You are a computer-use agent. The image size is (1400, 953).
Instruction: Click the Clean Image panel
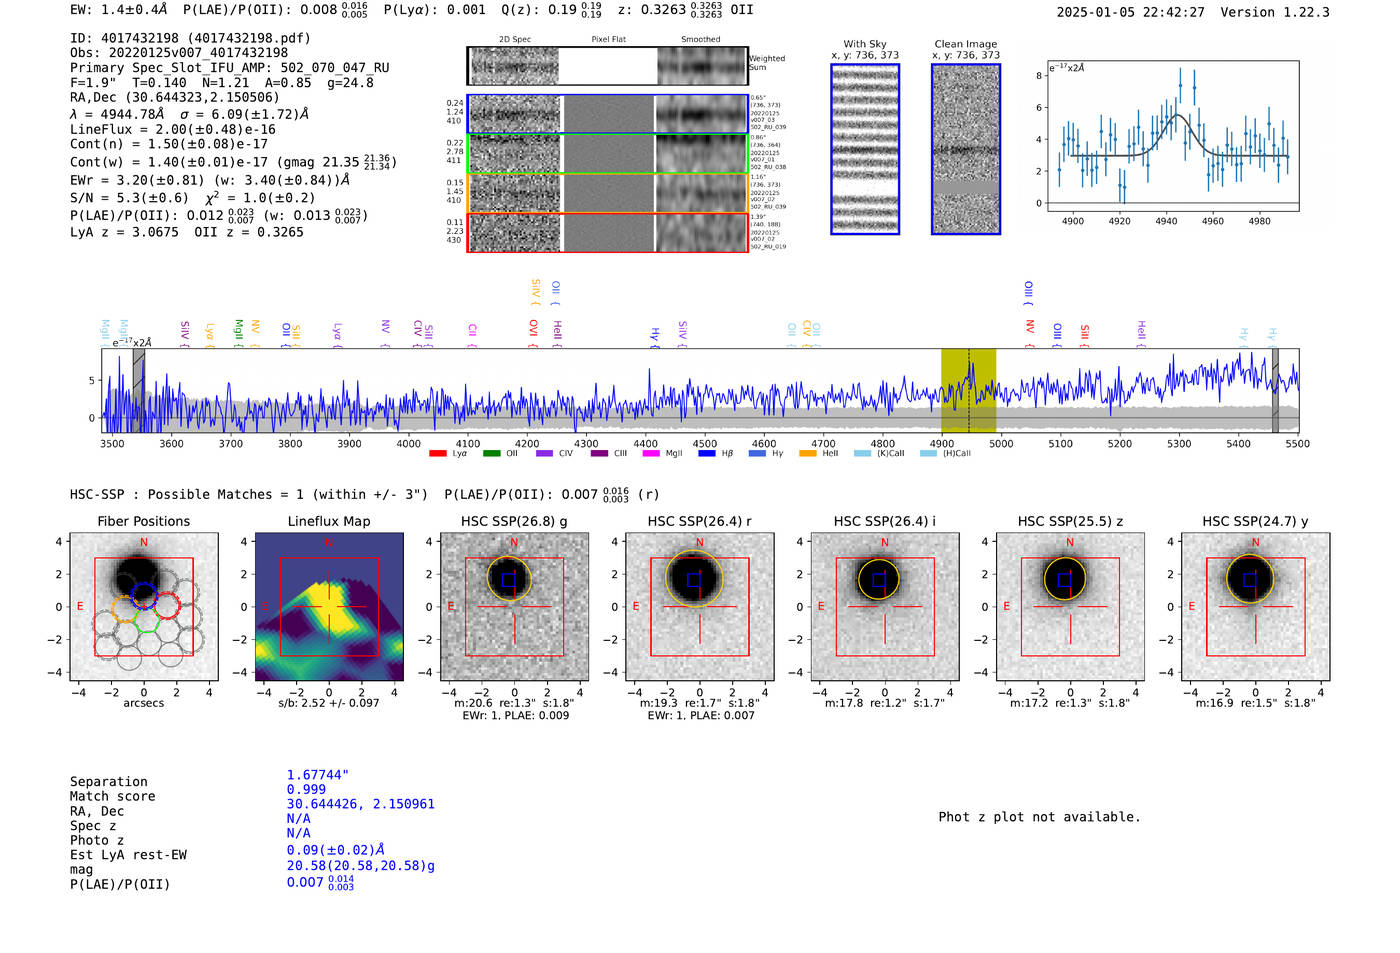(966, 149)
